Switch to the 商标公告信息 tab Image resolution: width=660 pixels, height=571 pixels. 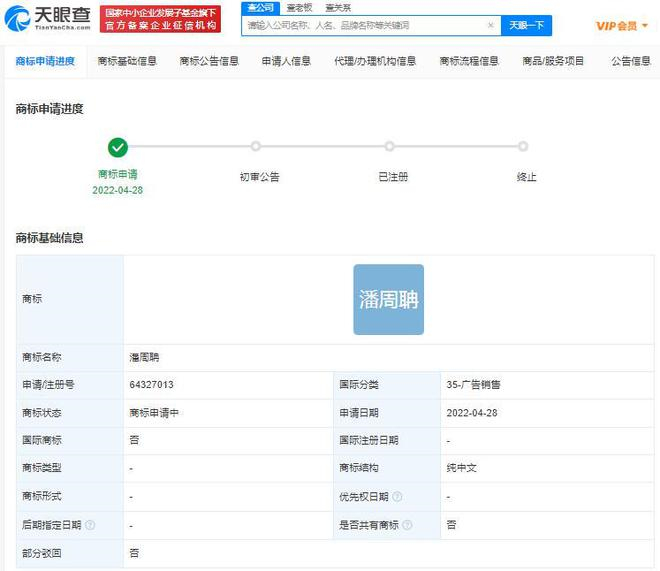pos(209,61)
